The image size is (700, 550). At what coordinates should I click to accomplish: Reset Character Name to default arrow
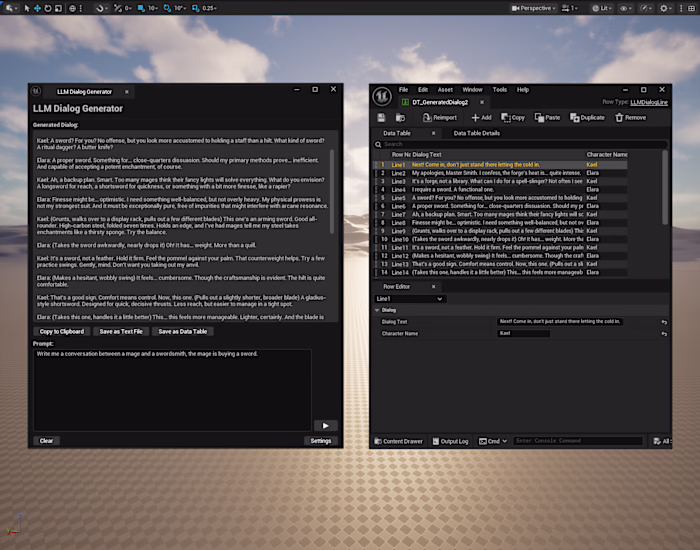click(664, 334)
